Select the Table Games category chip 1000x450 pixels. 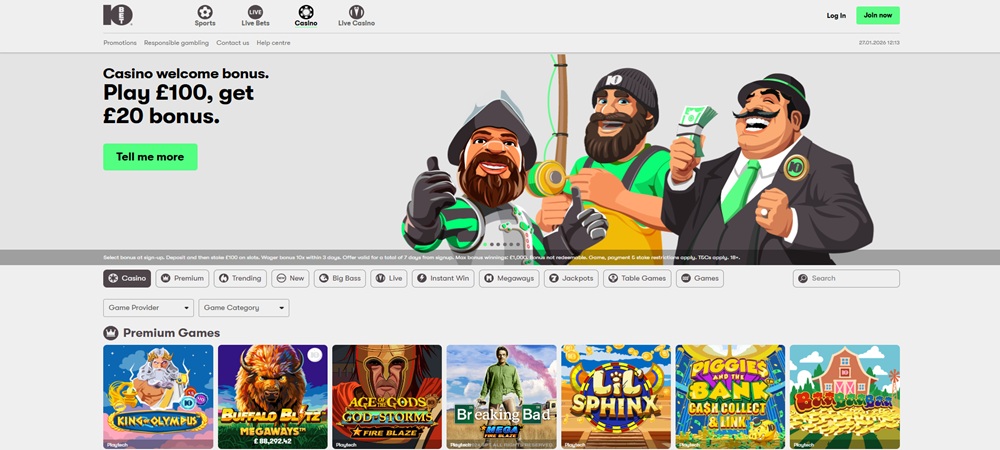[636, 279]
